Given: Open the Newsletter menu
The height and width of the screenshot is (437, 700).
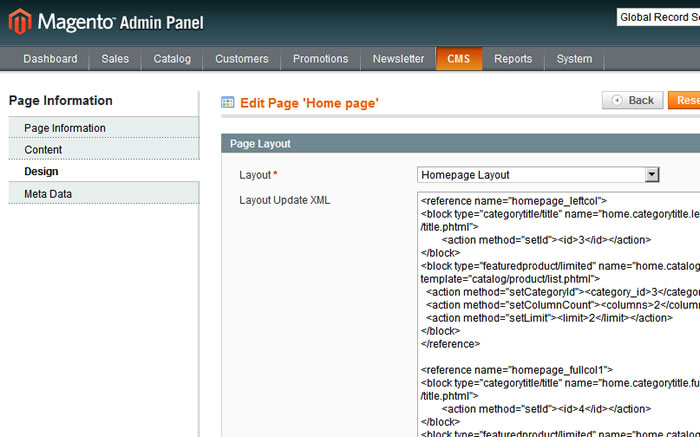Looking at the screenshot, I should coord(398,59).
